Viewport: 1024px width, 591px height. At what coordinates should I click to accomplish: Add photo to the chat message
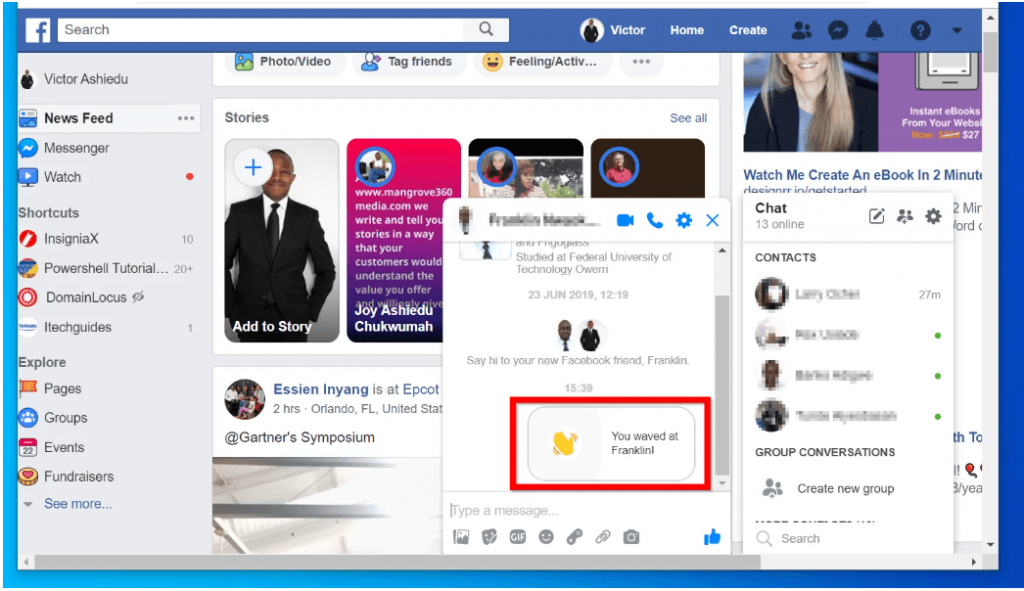(x=461, y=537)
